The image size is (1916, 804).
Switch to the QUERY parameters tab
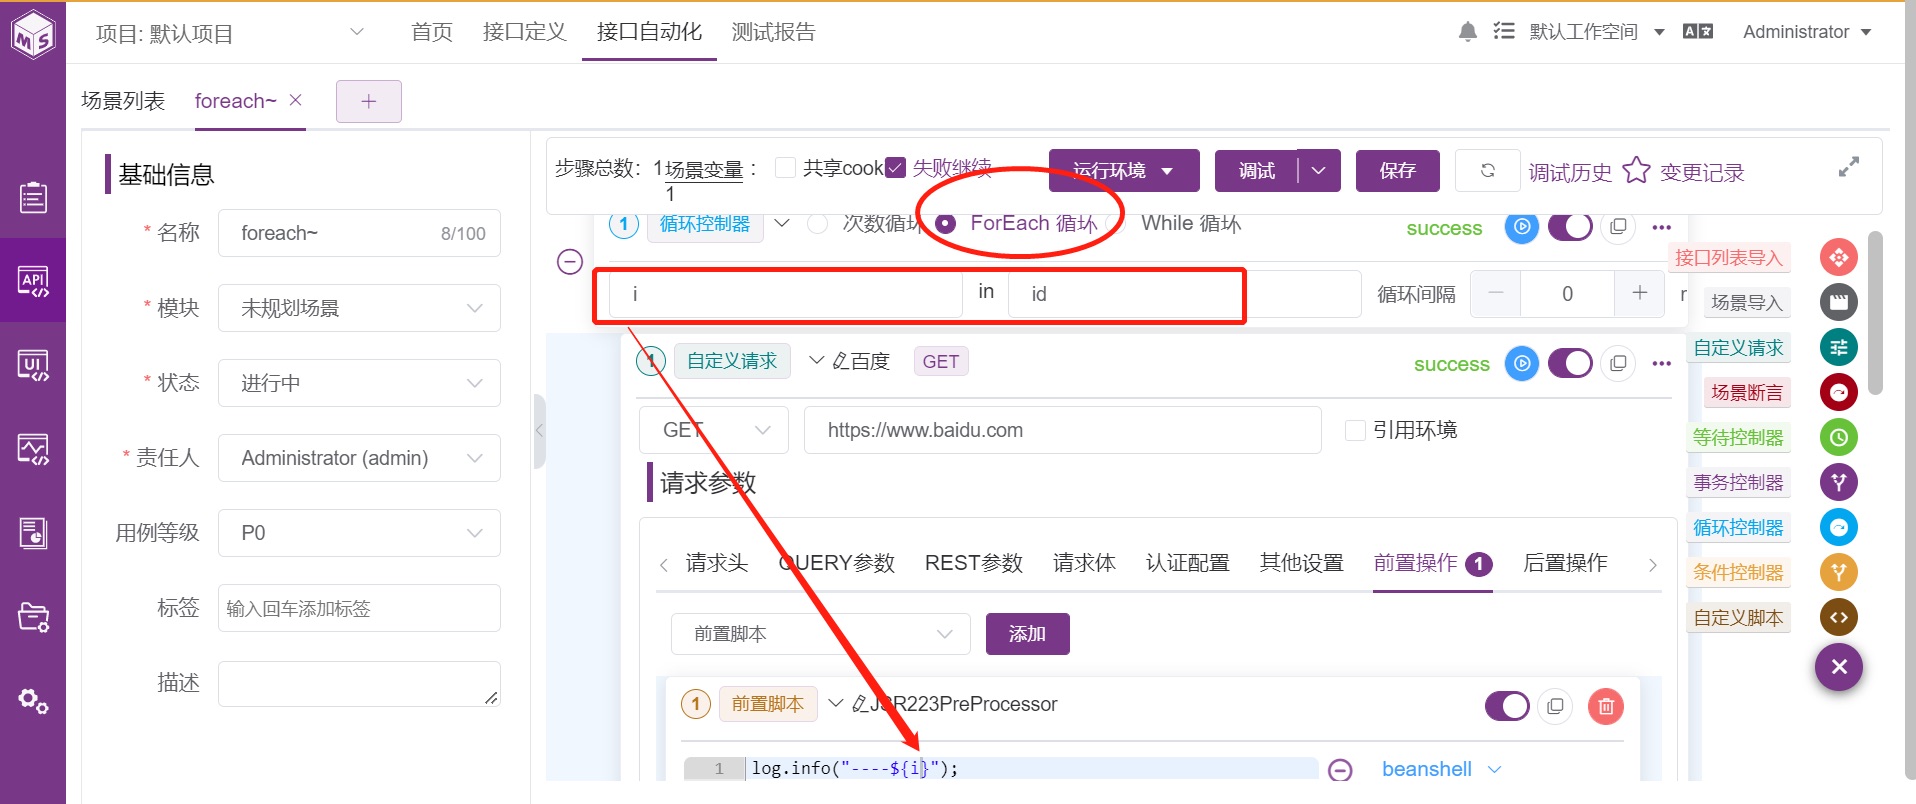(x=837, y=563)
